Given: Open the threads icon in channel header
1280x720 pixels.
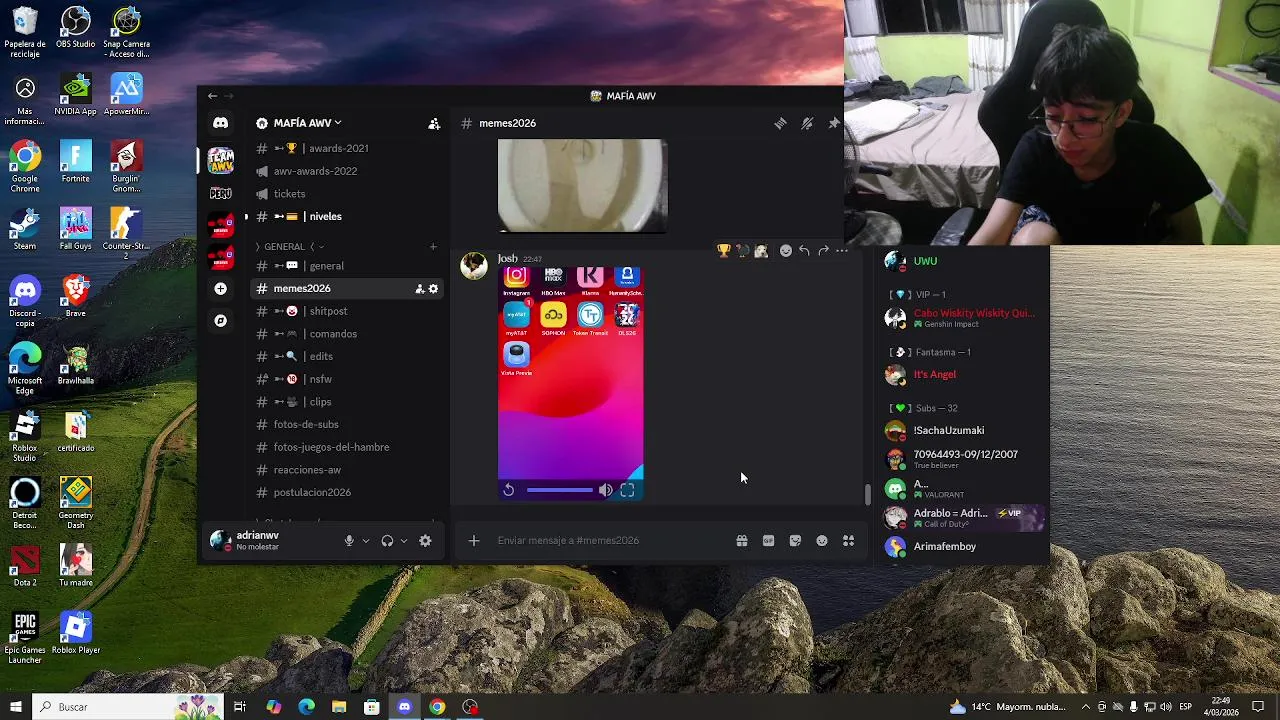Looking at the screenshot, I should pos(780,123).
